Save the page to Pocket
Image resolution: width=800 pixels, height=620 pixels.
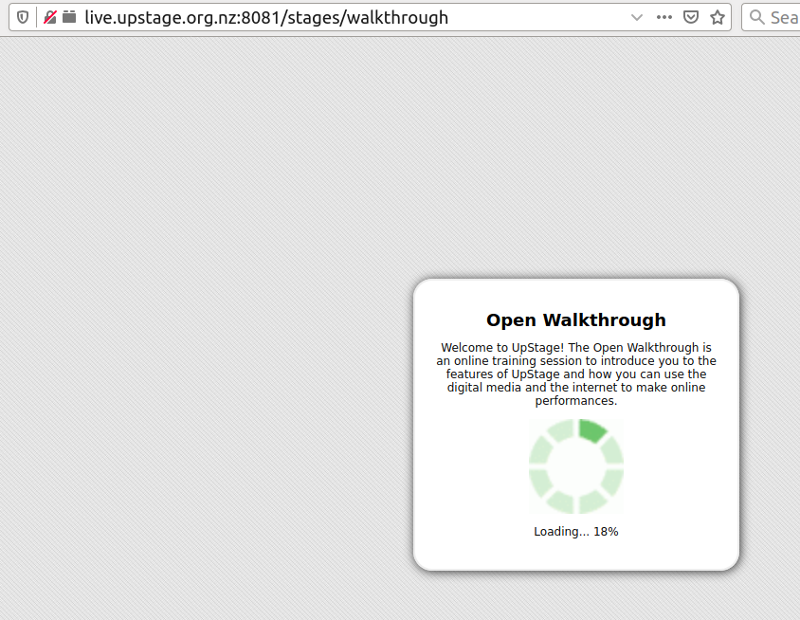(x=690, y=17)
